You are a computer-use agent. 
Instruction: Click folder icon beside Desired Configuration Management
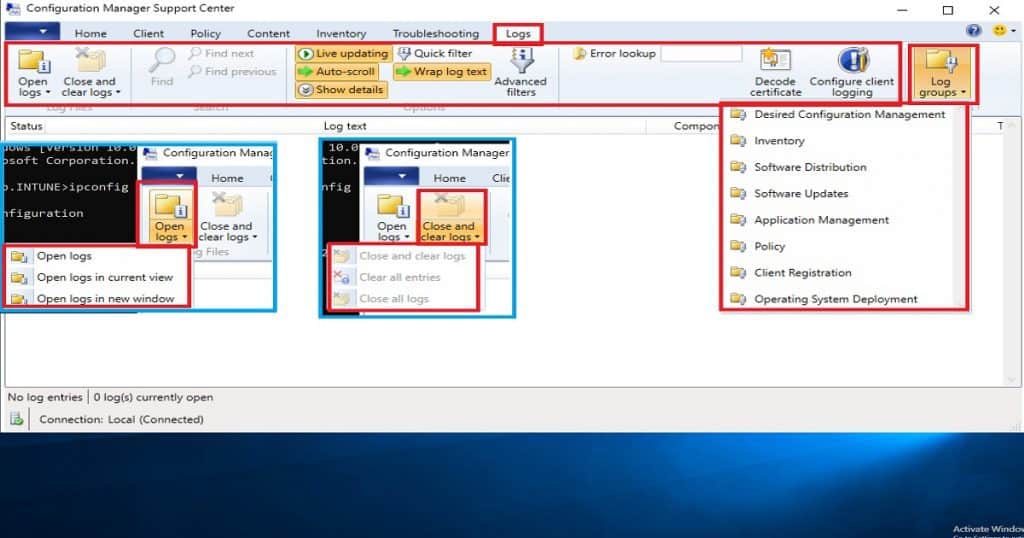738,114
